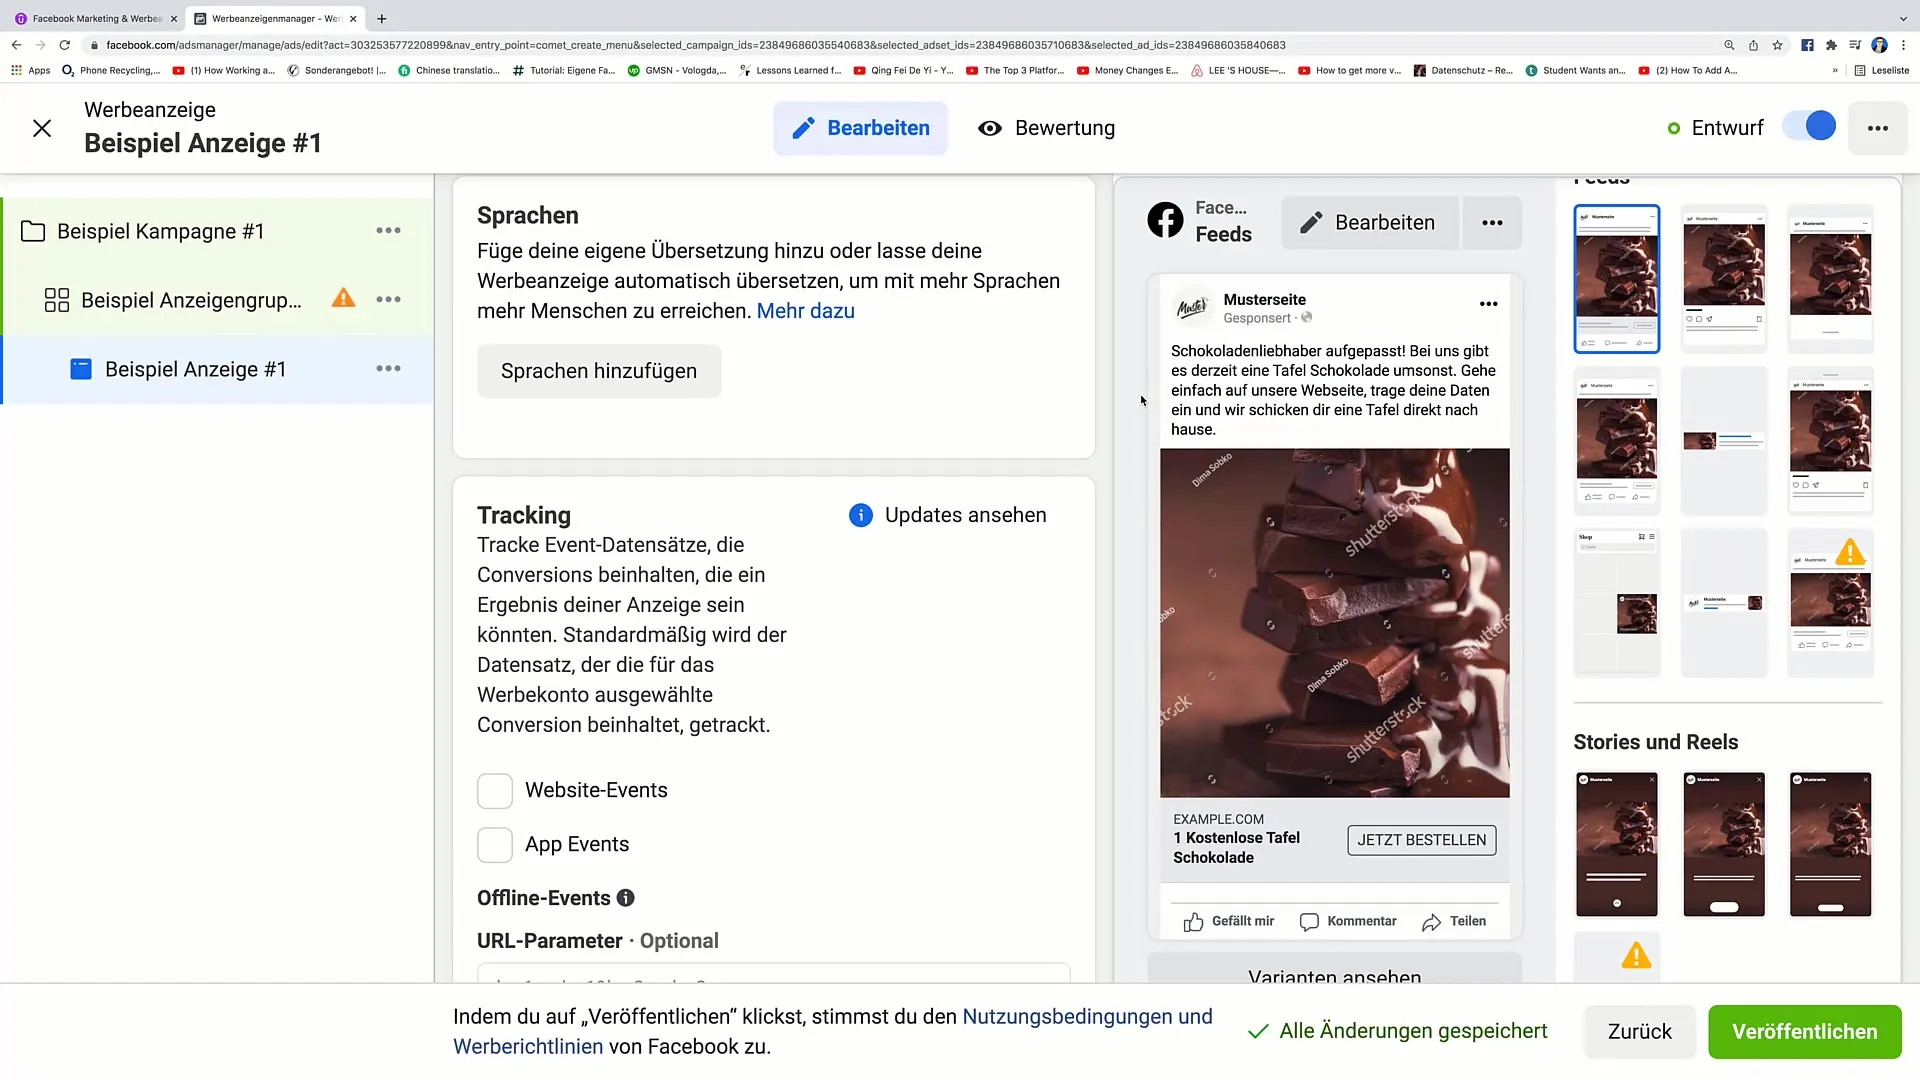Open the Chrome profile avatar

coord(1879,45)
